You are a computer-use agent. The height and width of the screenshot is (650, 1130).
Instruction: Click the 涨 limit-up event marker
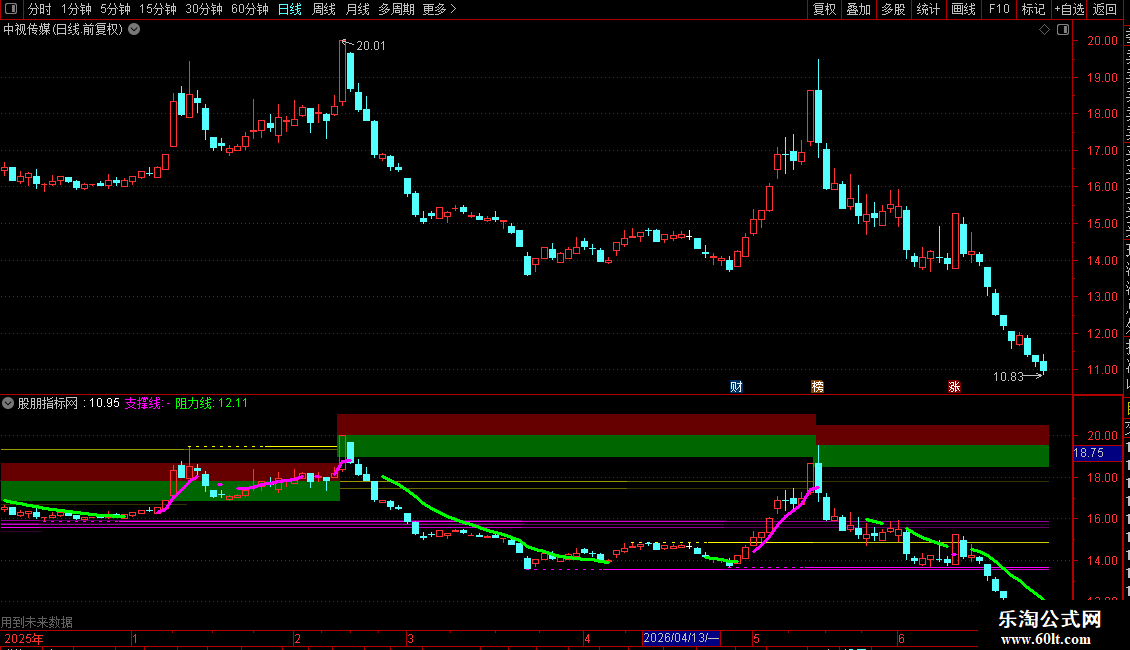(954, 387)
